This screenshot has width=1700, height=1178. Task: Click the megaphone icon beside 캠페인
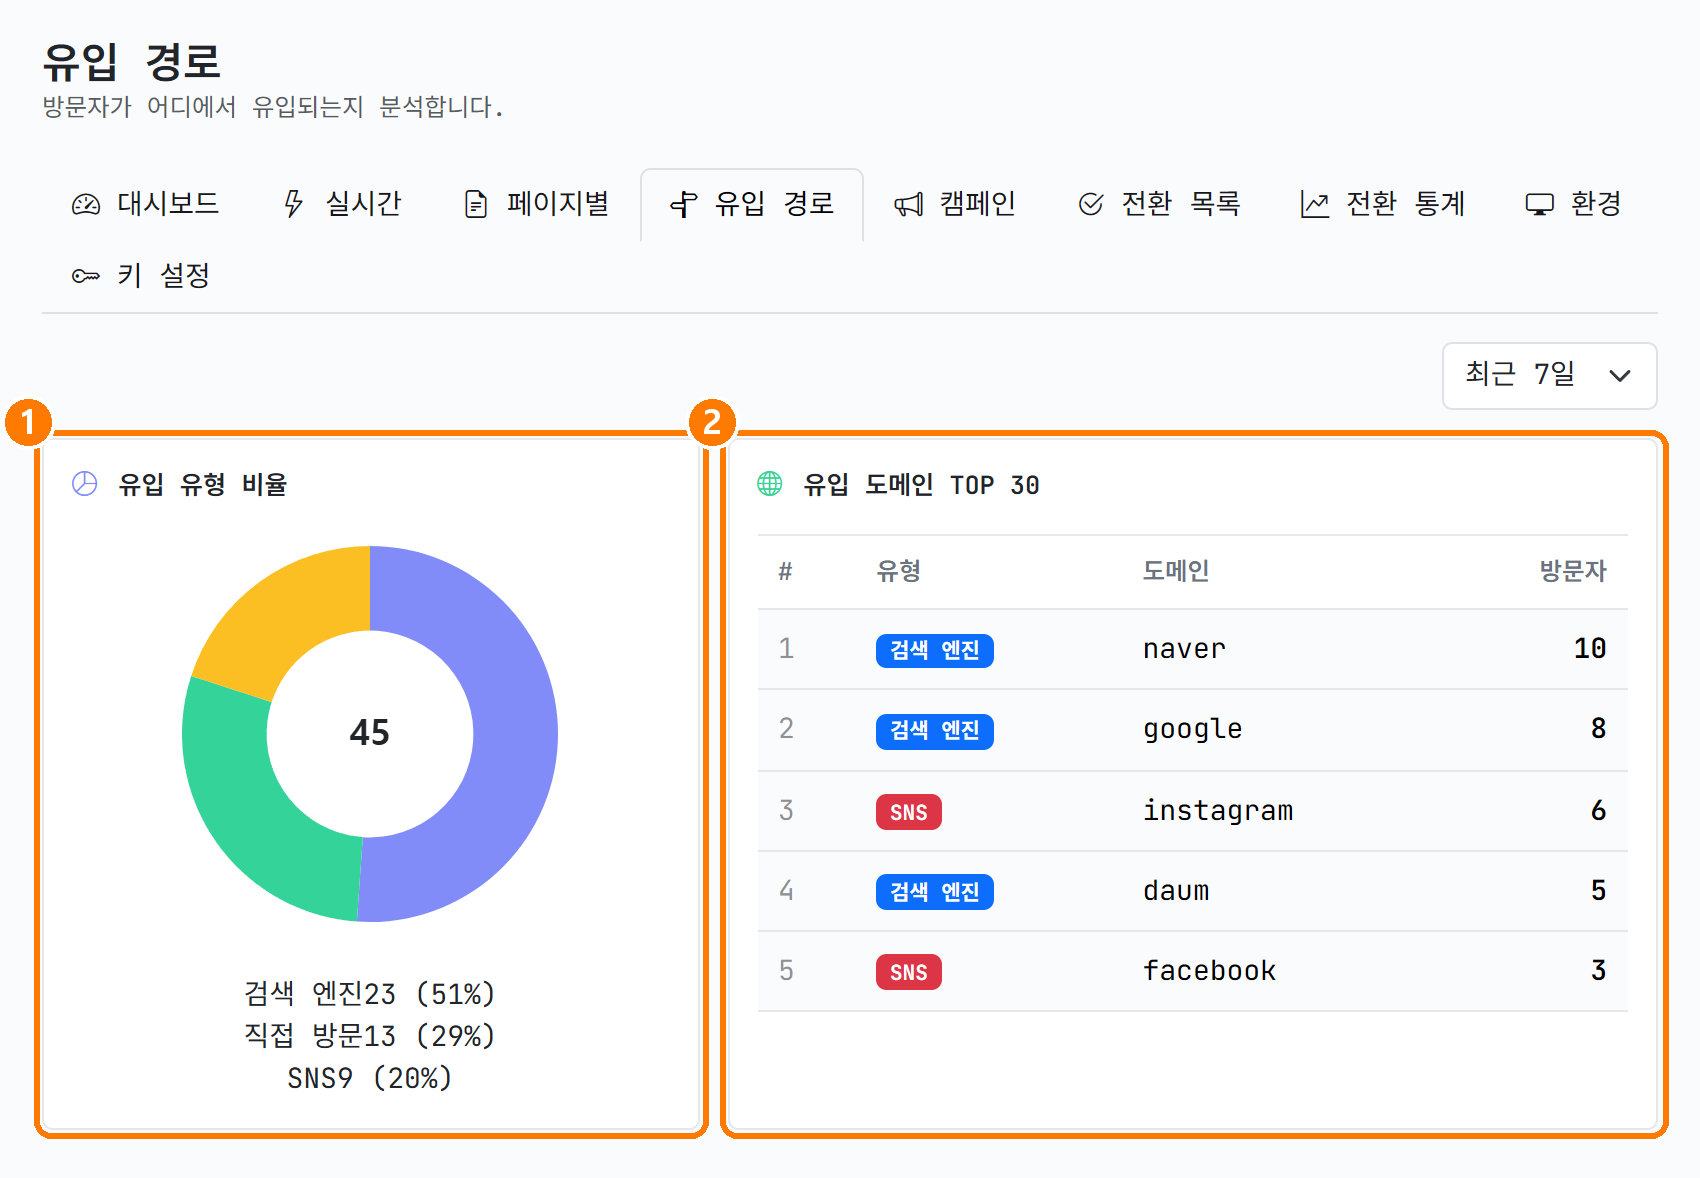pyautogui.click(x=908, y=205)
